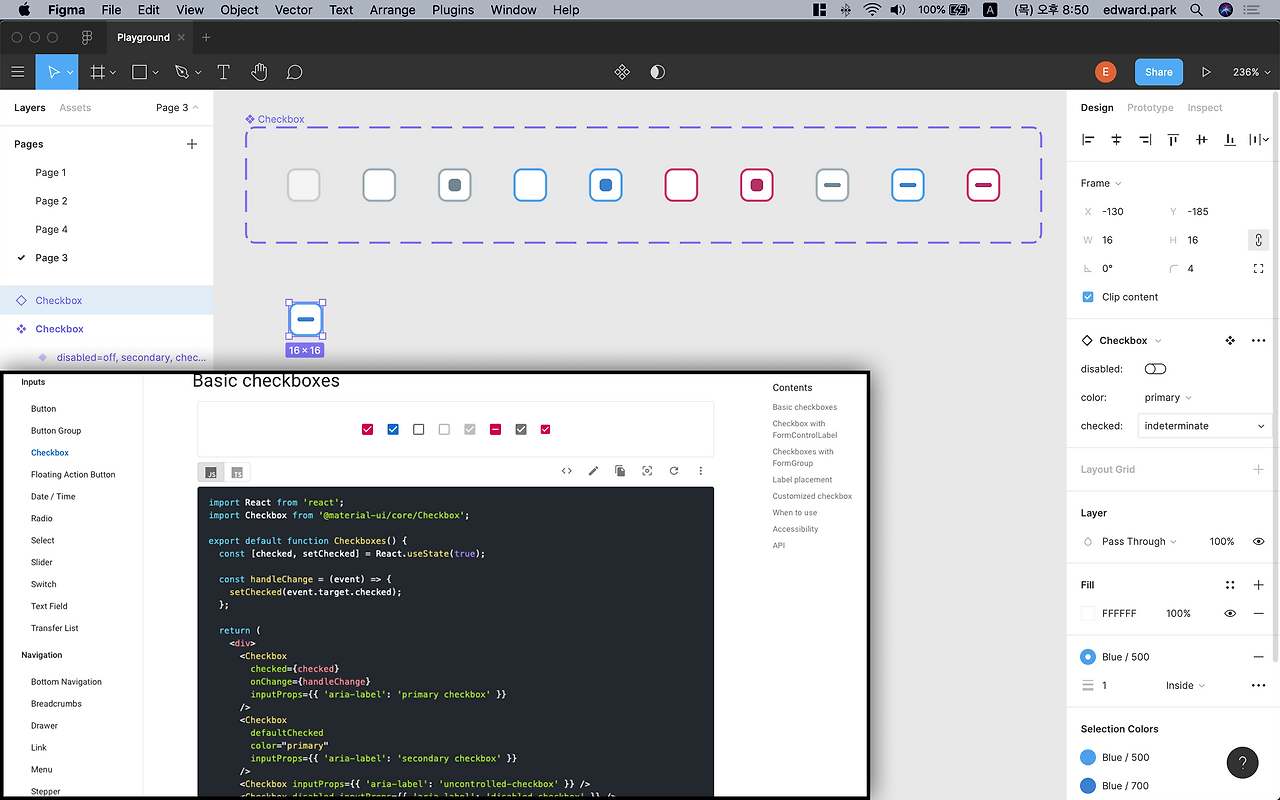This screenshot has height=800, width=1280.
Task: Align vertical centers
Action: pos(1202,140)
